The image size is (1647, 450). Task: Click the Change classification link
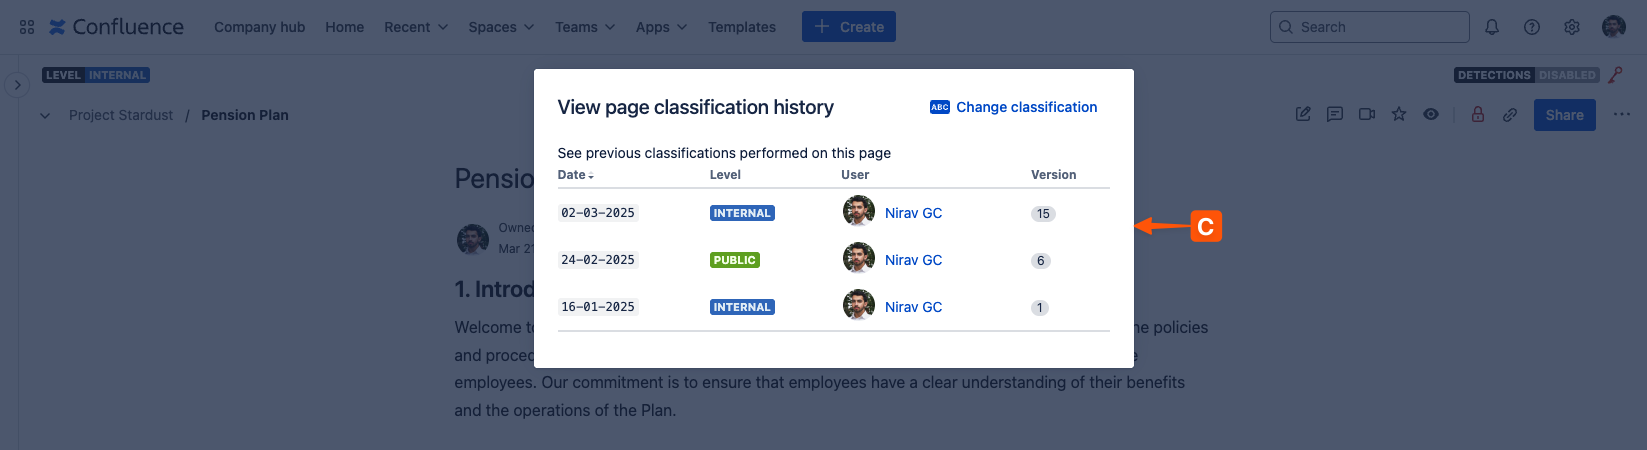(x=1026, y=107)
